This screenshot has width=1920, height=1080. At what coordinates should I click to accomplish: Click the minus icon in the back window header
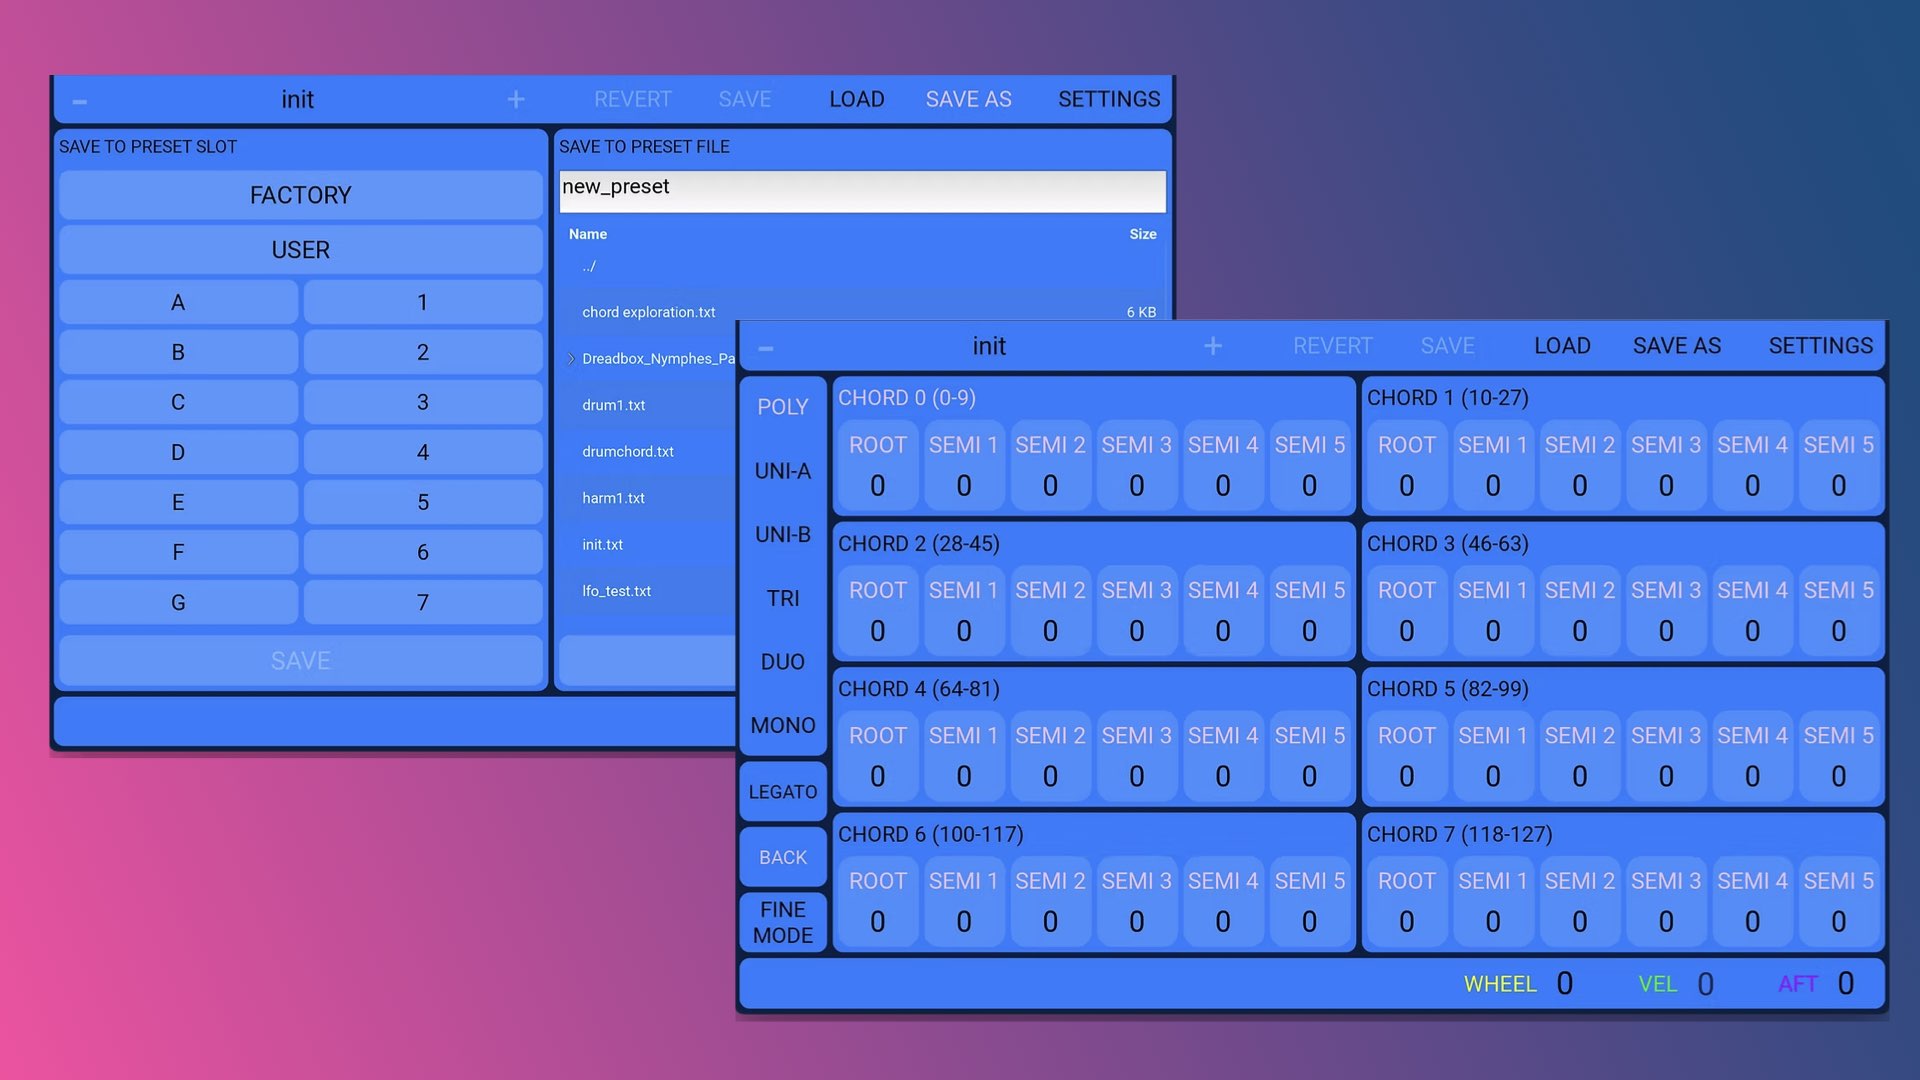(80, 101)
